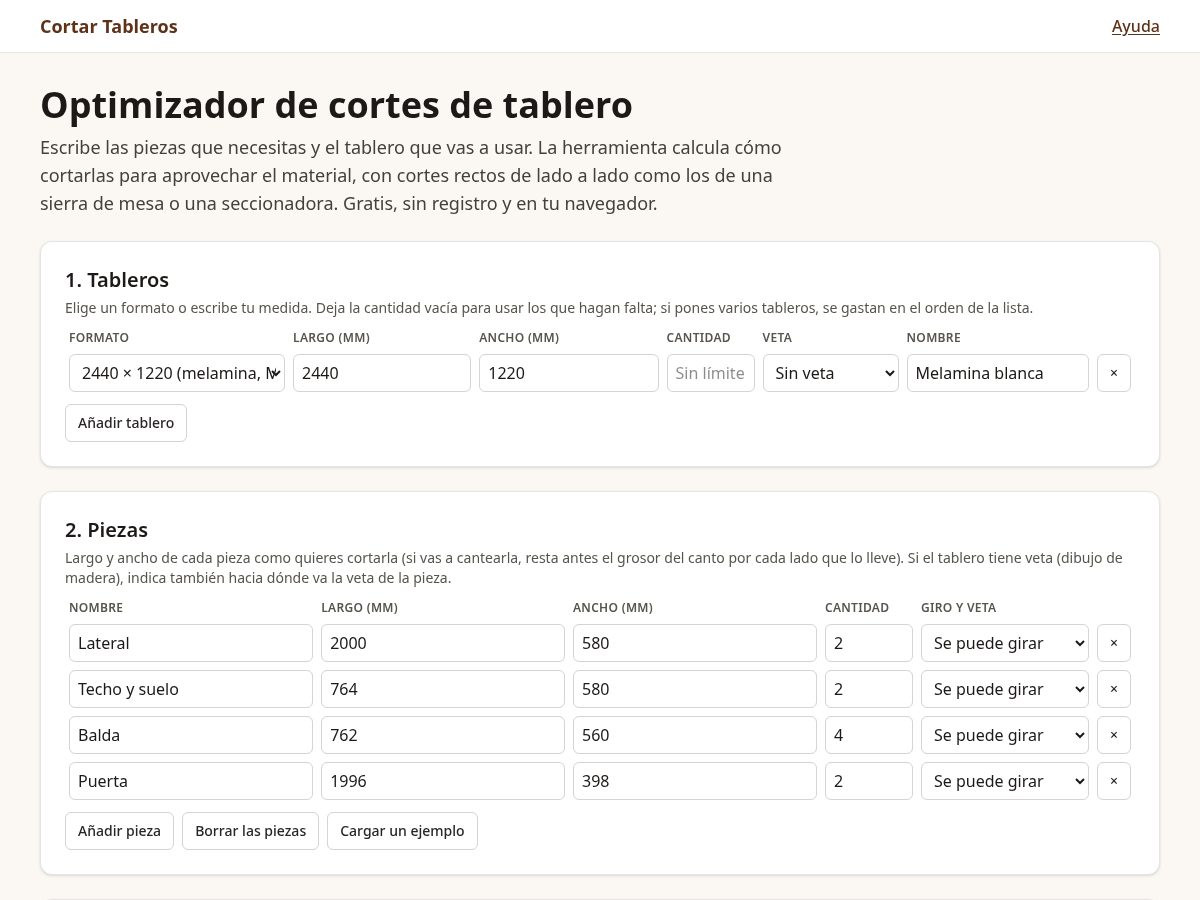Focus the board Ancho field showing 1220
The image size is (1200, 900).
click(x=569, y=373)
